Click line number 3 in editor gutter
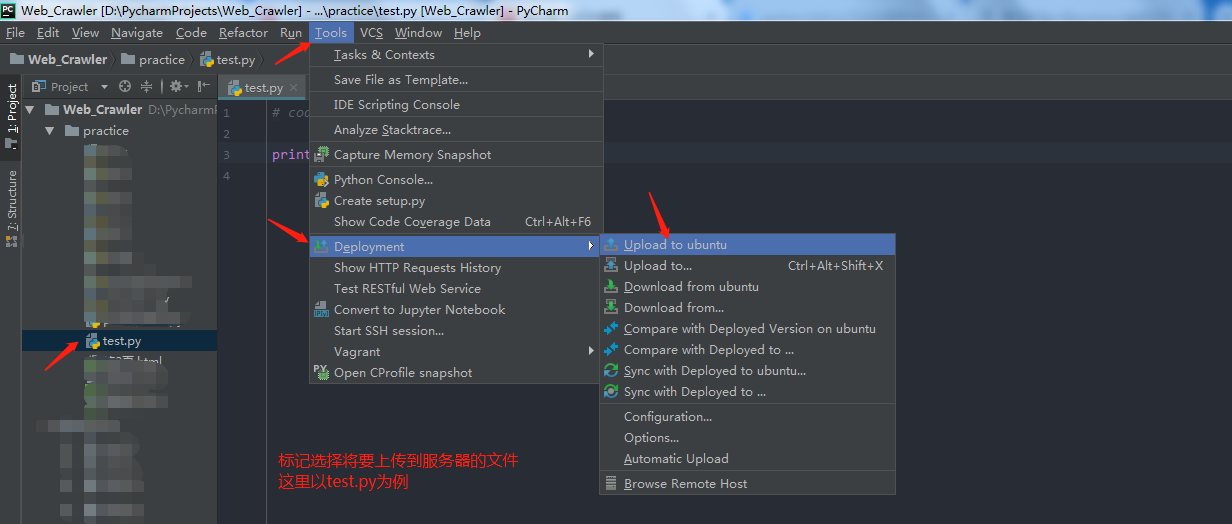 point(227,155)
